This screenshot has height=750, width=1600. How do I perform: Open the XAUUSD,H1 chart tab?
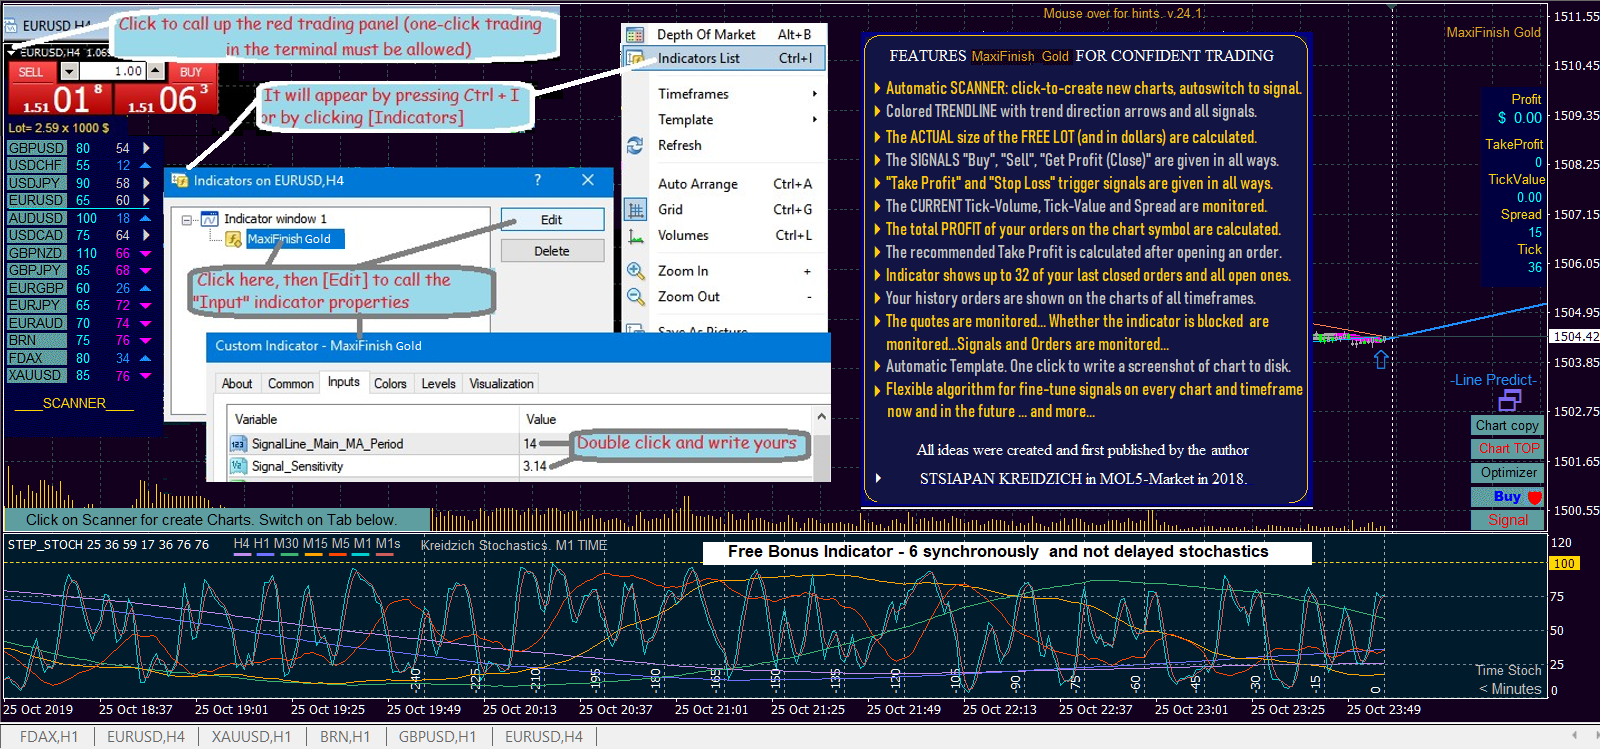click(x=251, y=737)
